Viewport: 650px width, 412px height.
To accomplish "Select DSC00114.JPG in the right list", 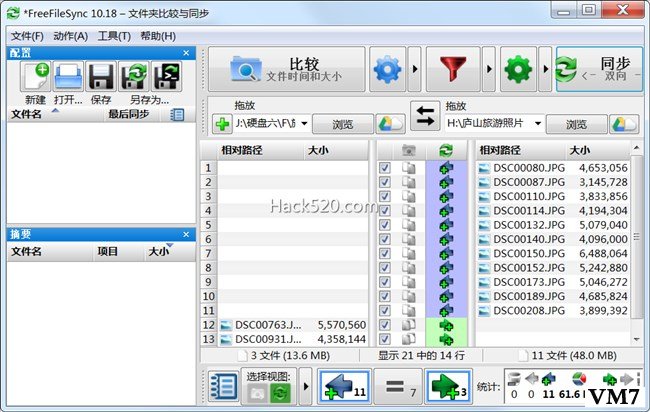I will (529, 211).
